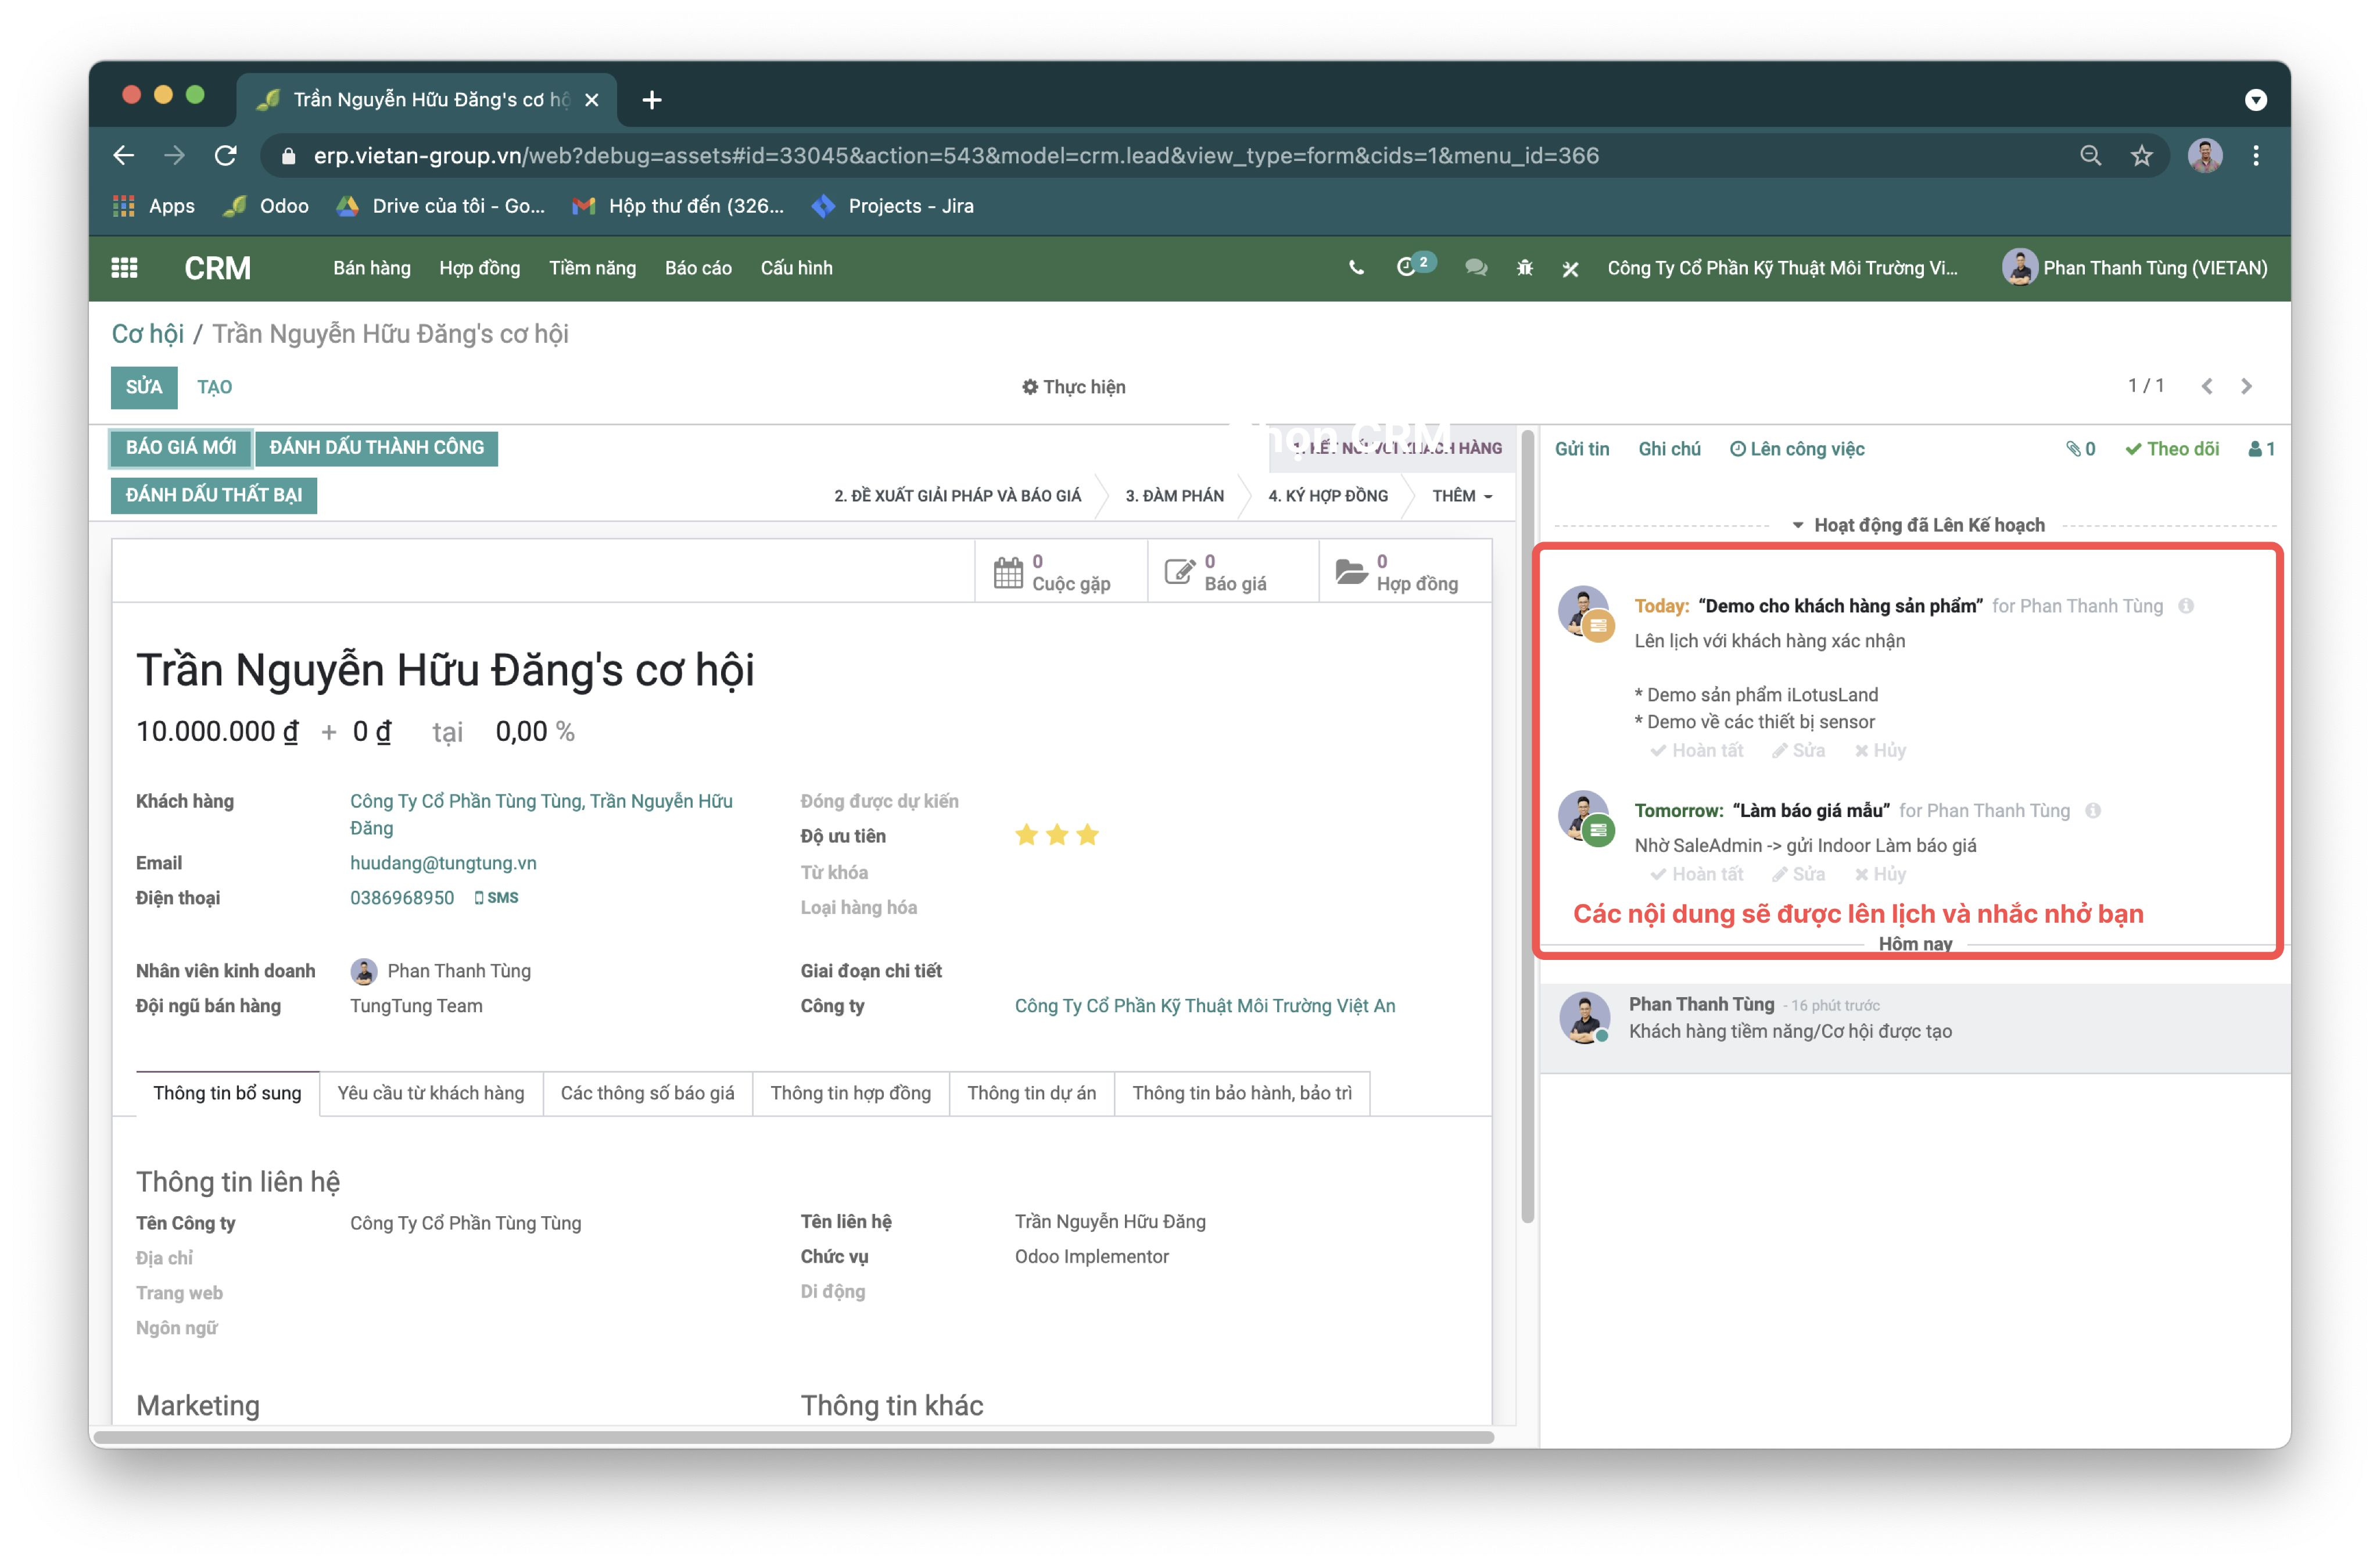This screenshot has height=1566, width=2380.
Task: Open the activities clock icon with badge
Action: 1408,267
